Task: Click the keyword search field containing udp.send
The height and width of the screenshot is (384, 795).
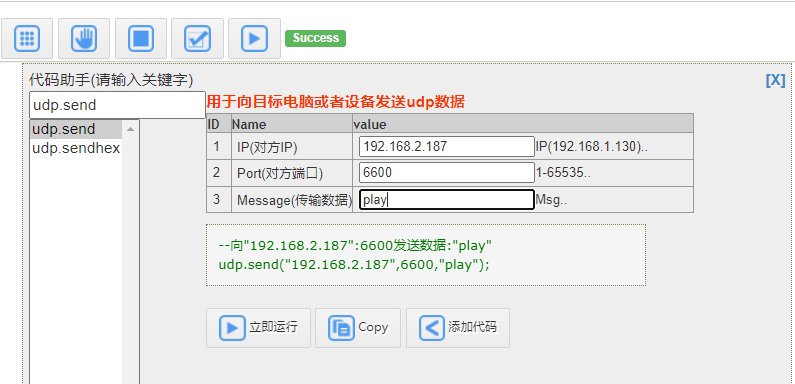Action: (x=117, y=105)
